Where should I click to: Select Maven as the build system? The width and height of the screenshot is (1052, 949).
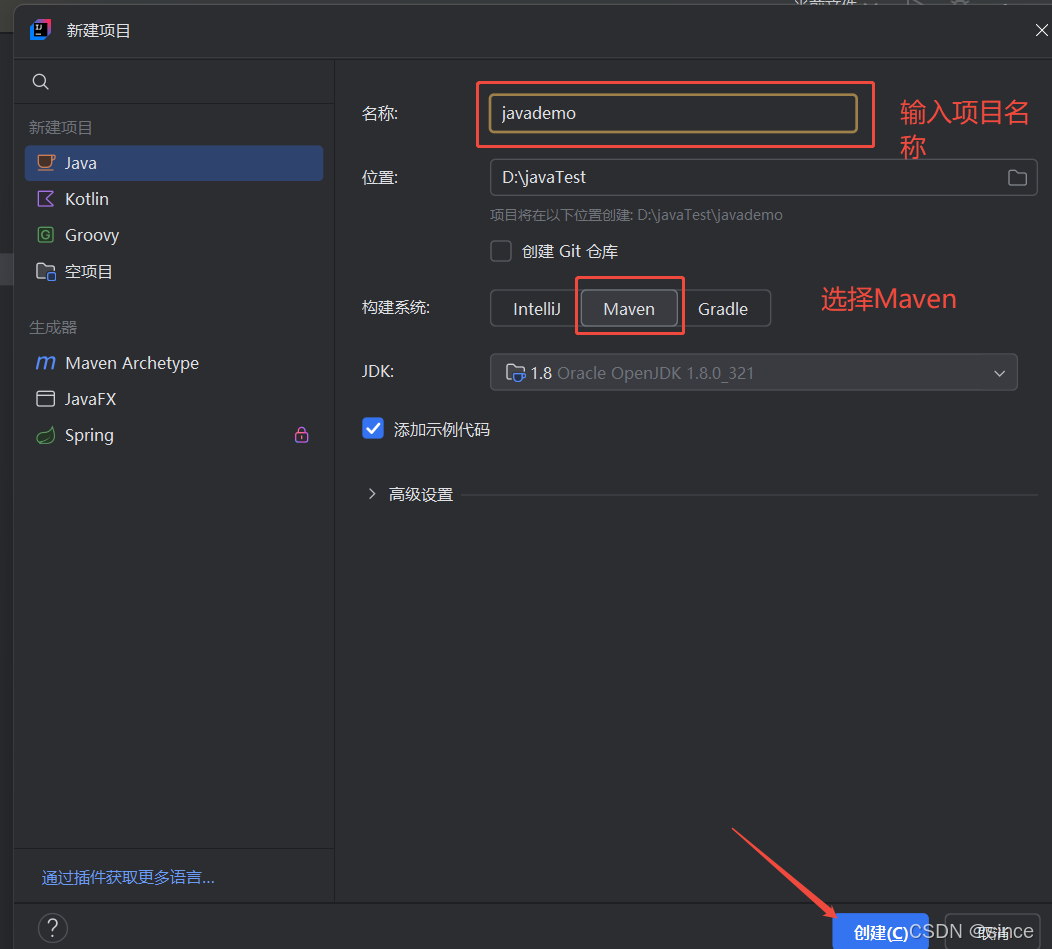click(629, 309)
